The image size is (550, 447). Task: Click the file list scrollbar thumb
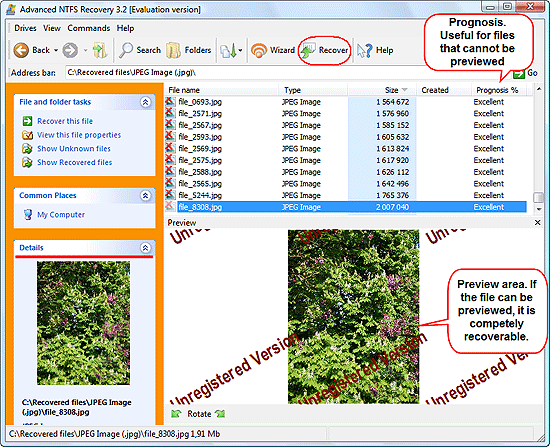click(539, 198)
